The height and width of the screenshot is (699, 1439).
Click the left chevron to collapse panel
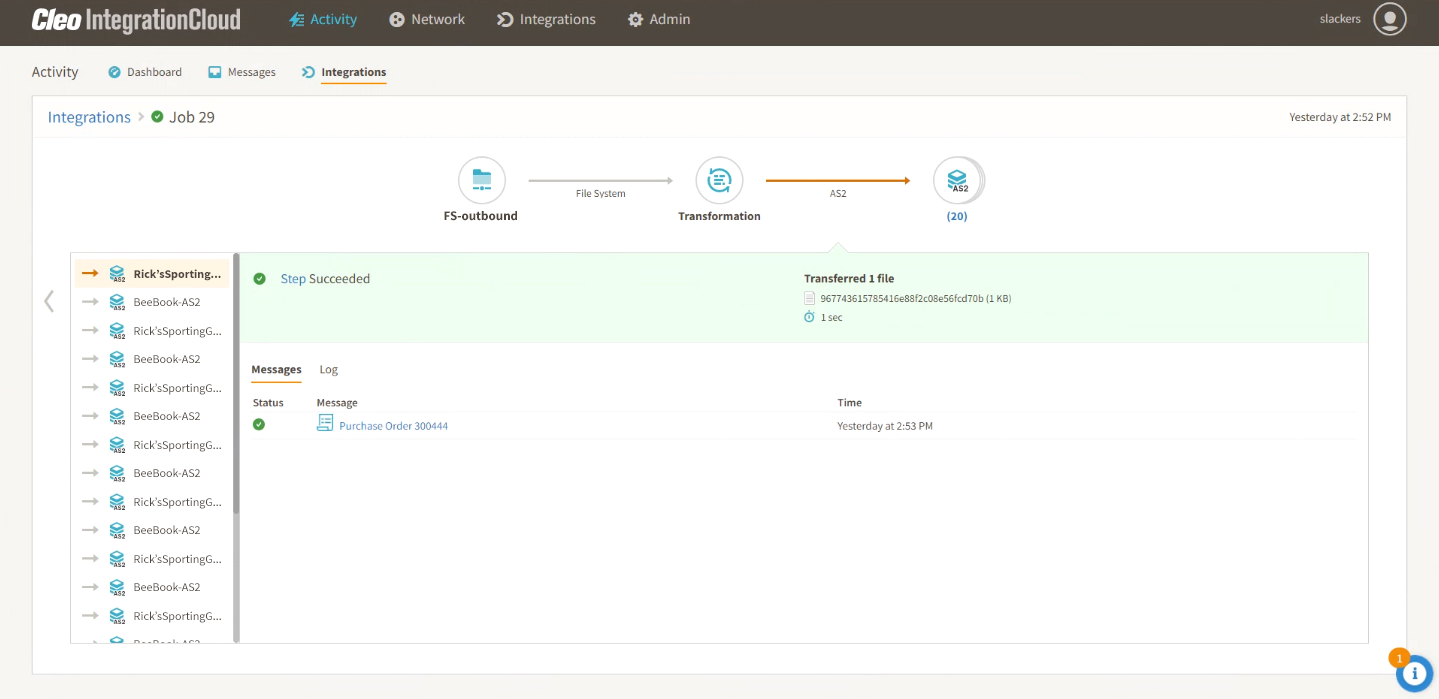pyautogui.click(x=49, y=301)
